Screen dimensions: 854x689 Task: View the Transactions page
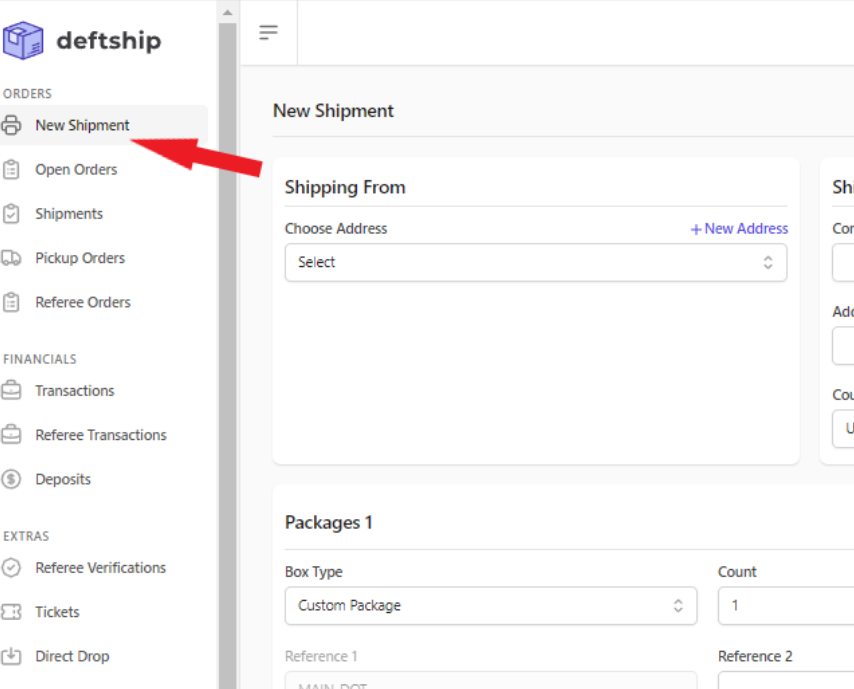75,391
